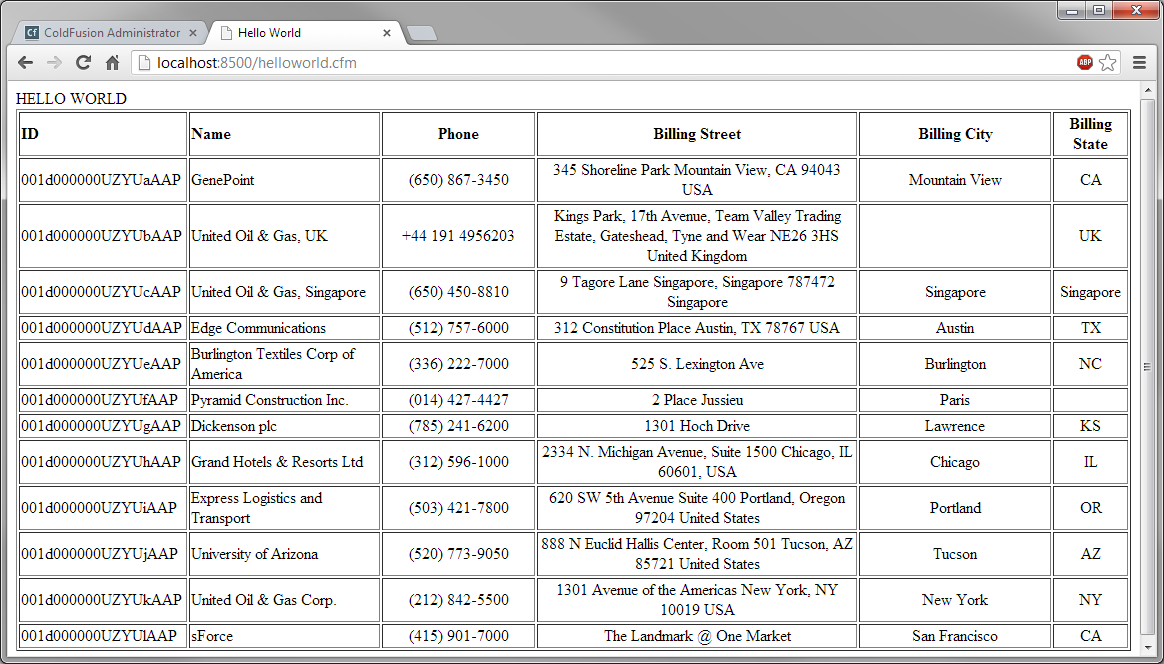Reload the page with the refresh icon

click(83, 63)
